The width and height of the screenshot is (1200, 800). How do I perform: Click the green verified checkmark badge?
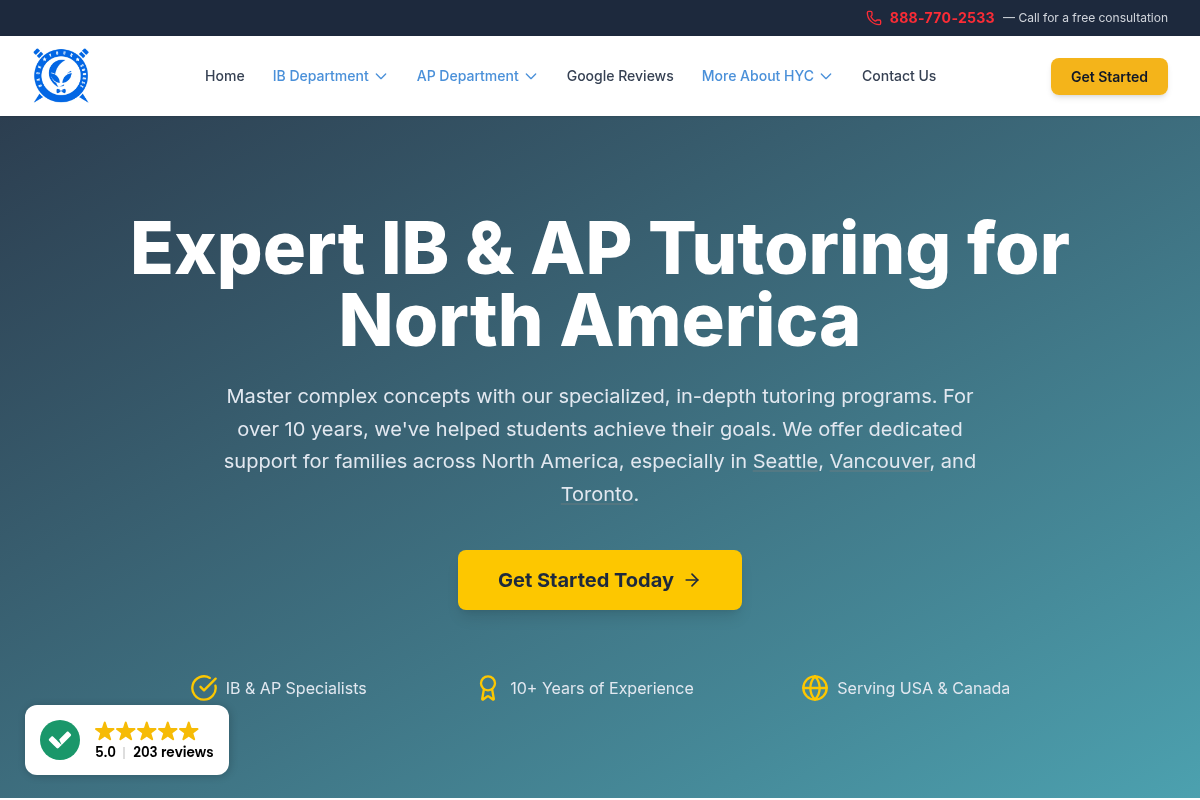click(x=60, y=740)
